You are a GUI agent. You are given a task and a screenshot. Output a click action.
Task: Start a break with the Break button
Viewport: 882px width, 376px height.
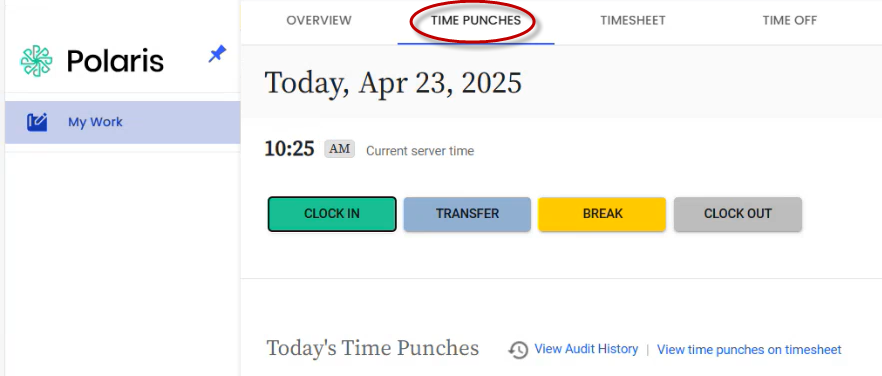click(x=602, y=214)
